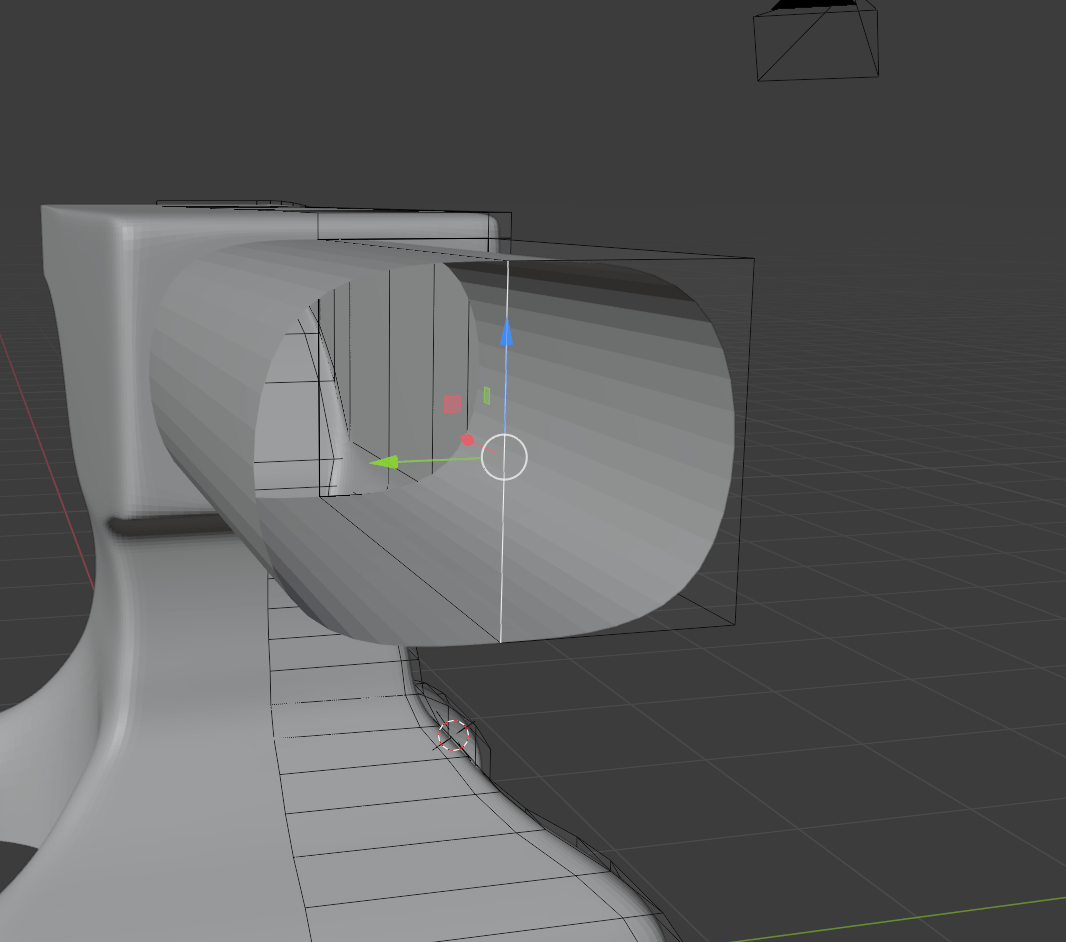Click the dashed 3D cursor marker below the cube
Image resolution: width=1066 pixels, height=942 pixels.
(453, 735)
